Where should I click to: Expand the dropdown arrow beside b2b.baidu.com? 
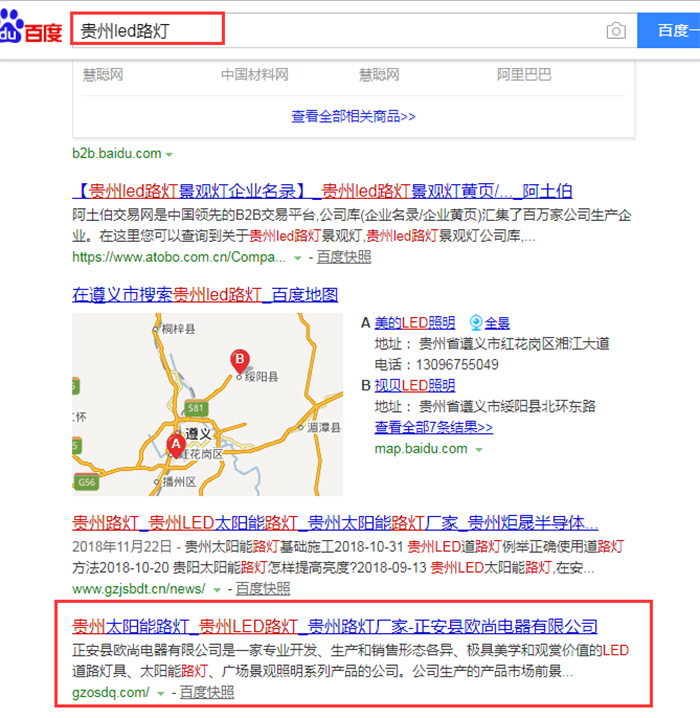169,154
